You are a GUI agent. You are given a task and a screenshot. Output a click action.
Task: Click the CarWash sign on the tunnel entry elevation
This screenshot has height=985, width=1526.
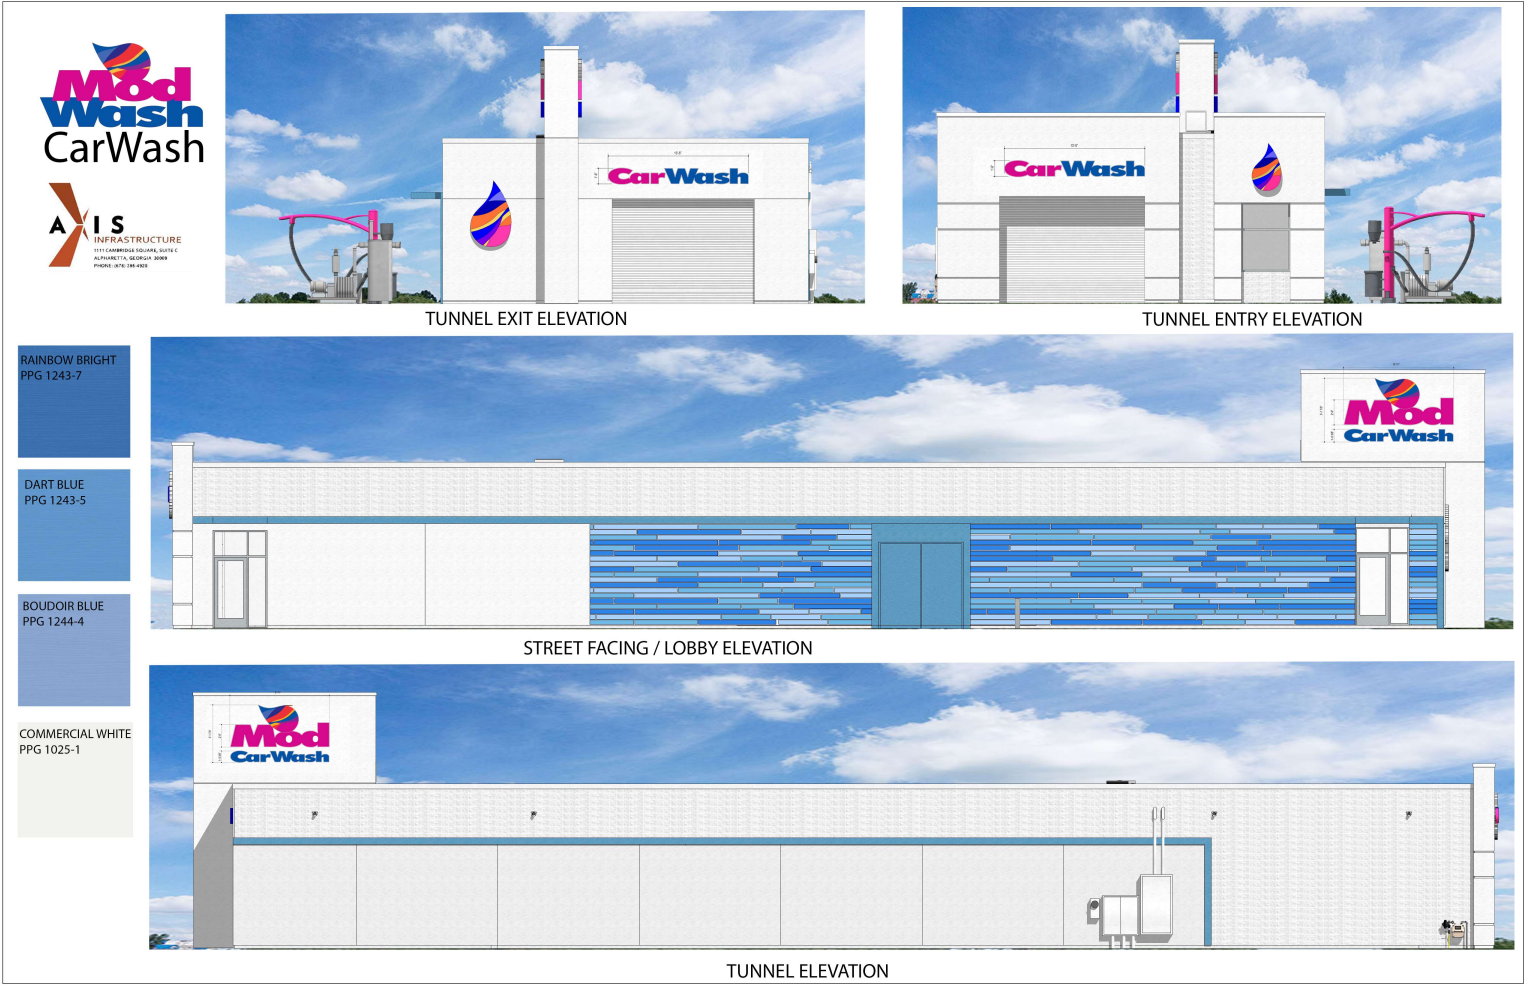tap(1074, 169)
